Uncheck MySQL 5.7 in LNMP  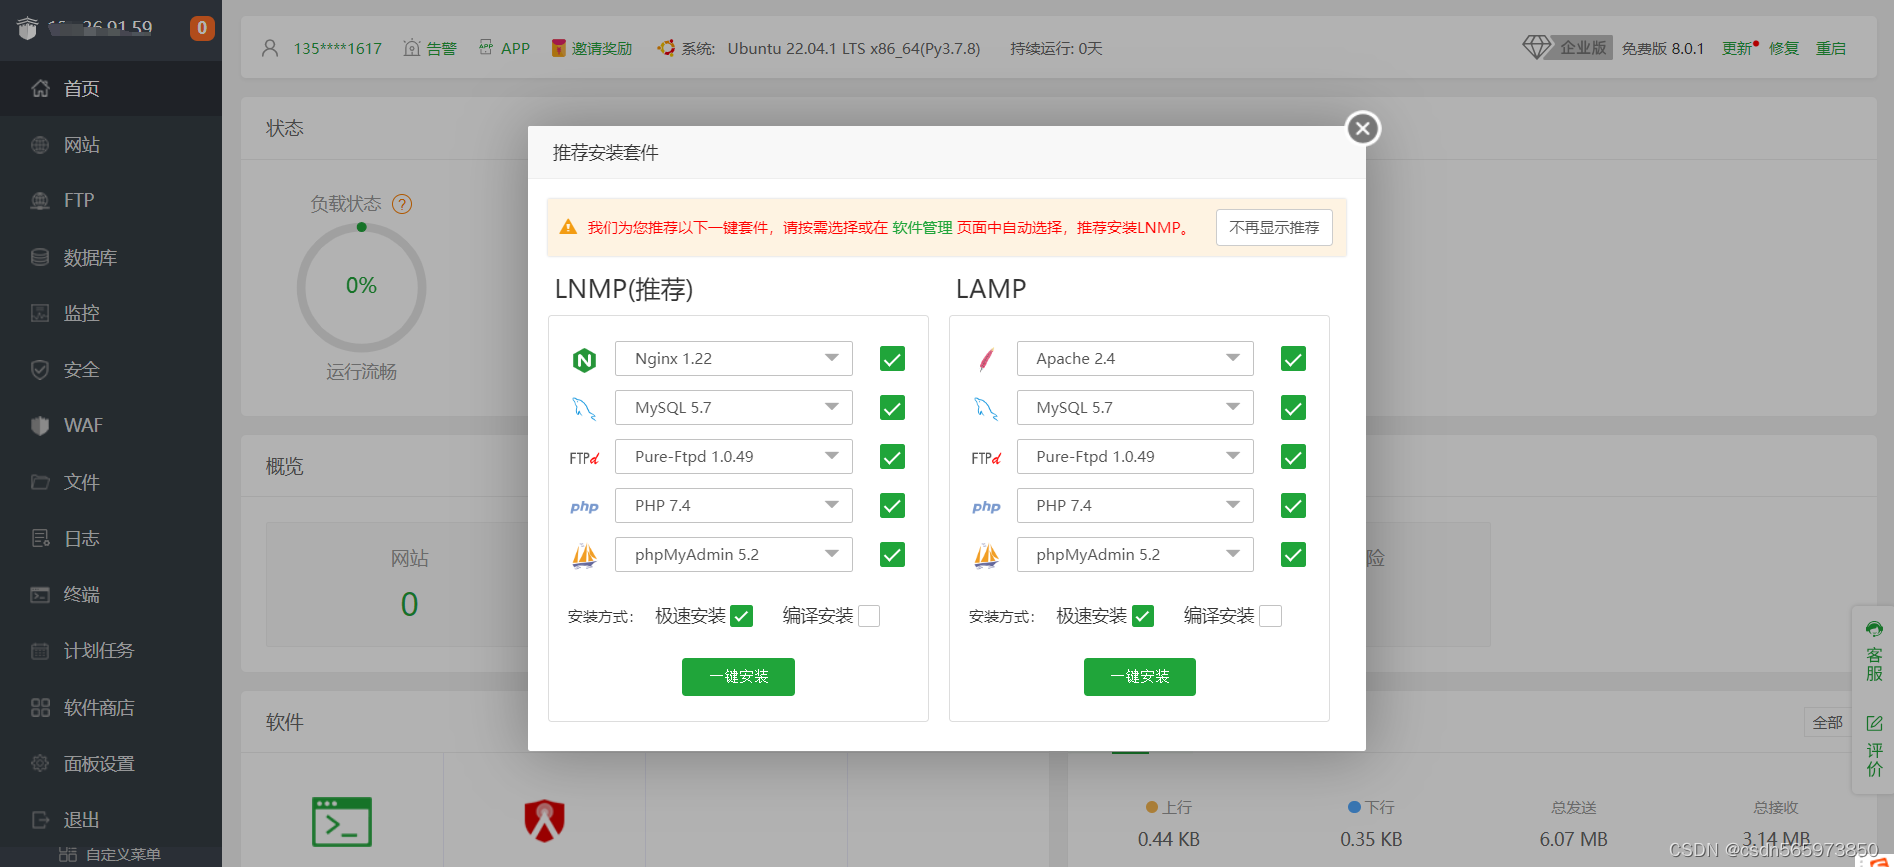point(892,408)
